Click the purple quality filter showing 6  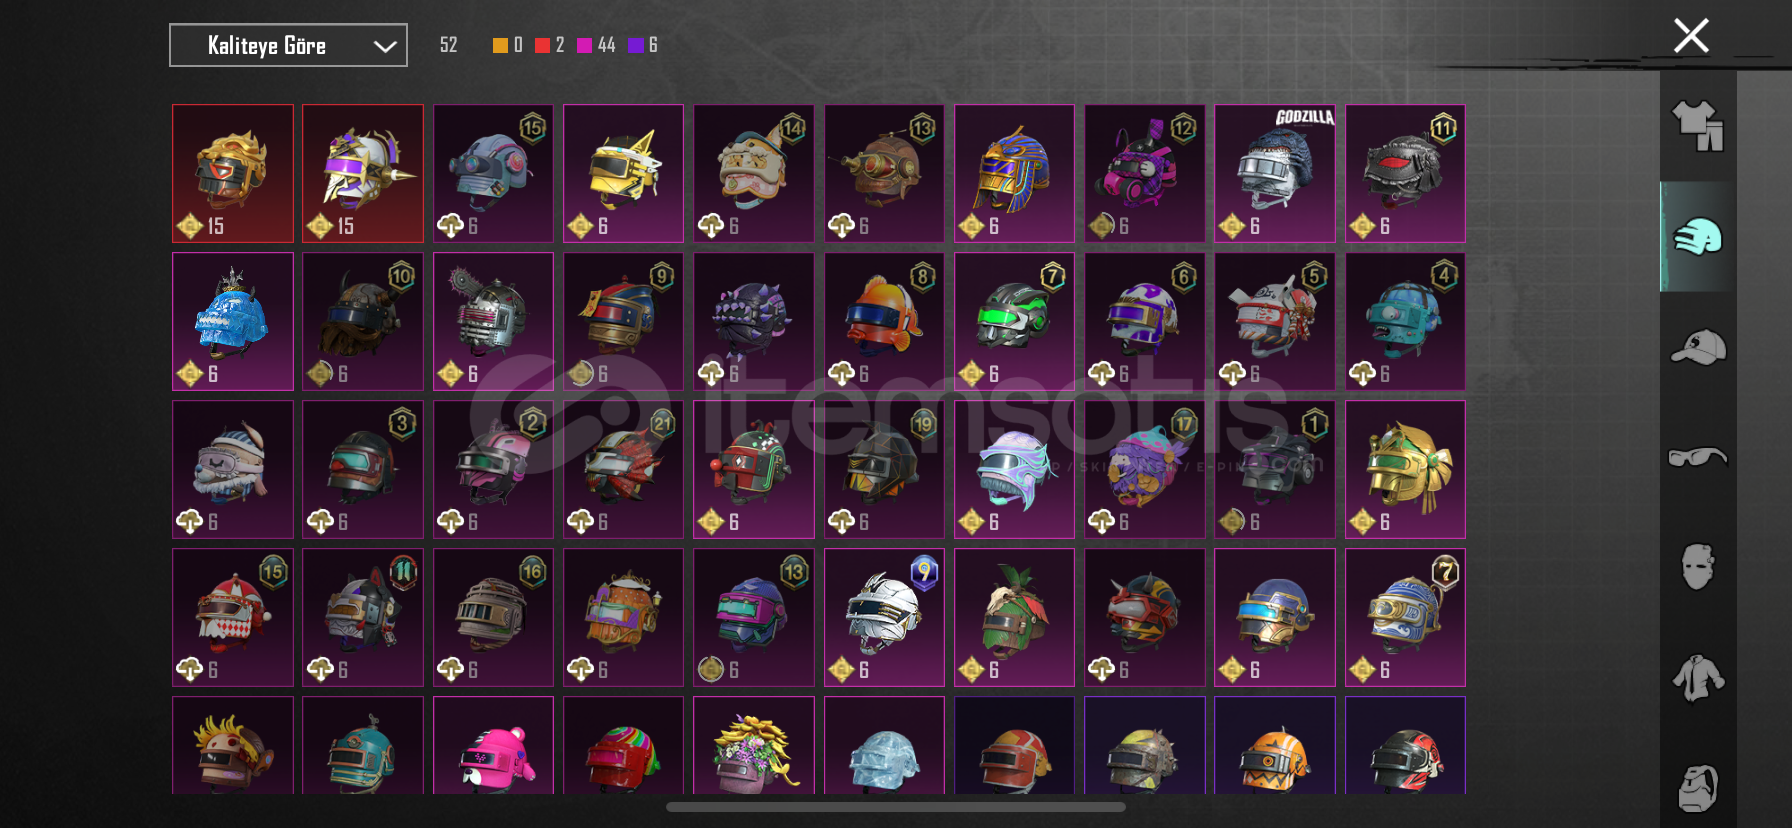tap(642, 45)
